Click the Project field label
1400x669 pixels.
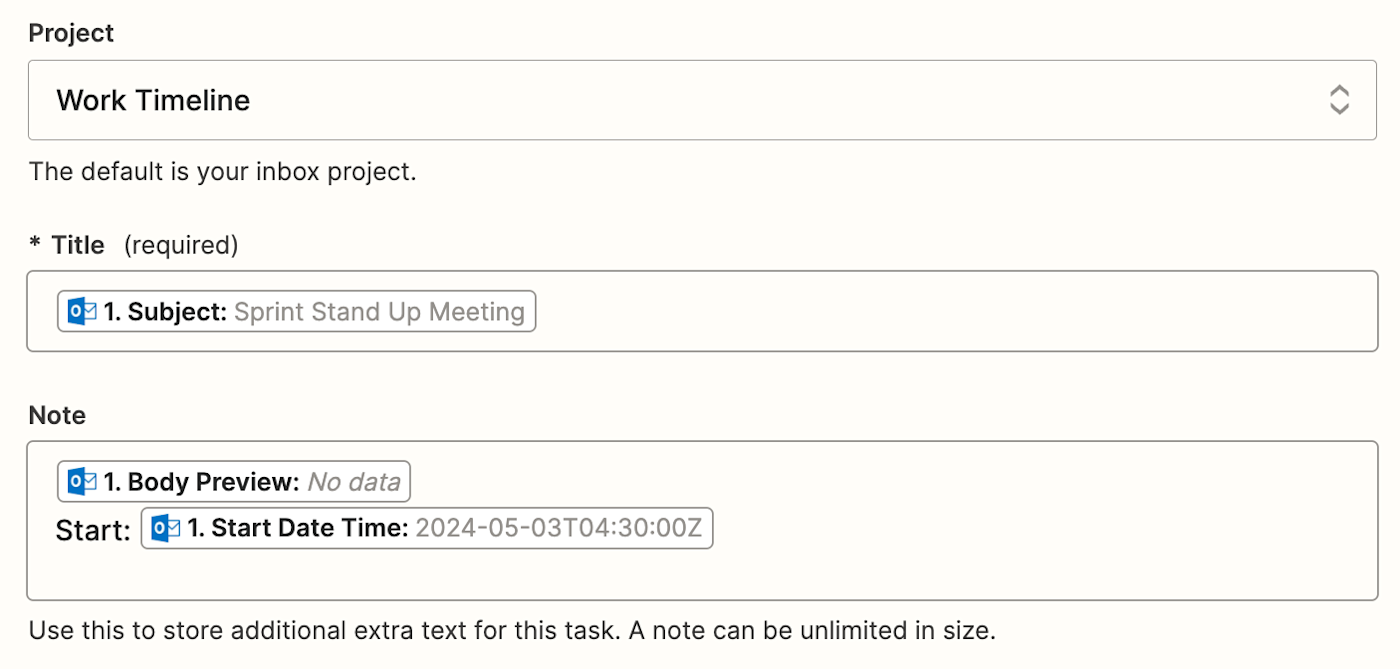(71, 33)
